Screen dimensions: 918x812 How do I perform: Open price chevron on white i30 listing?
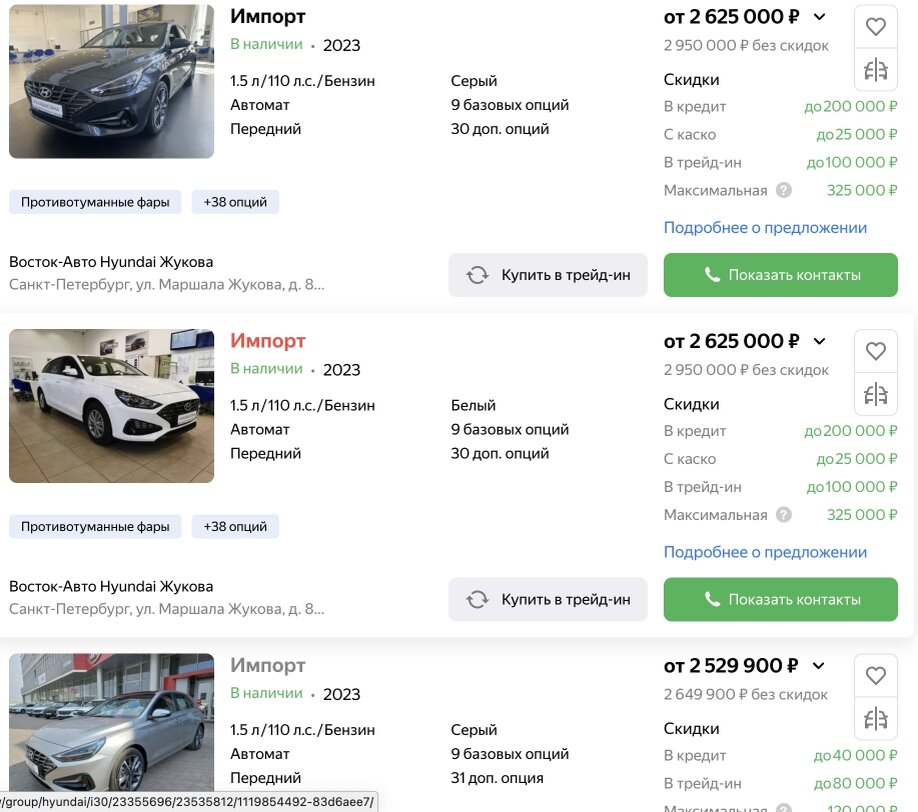pos(818,341)
